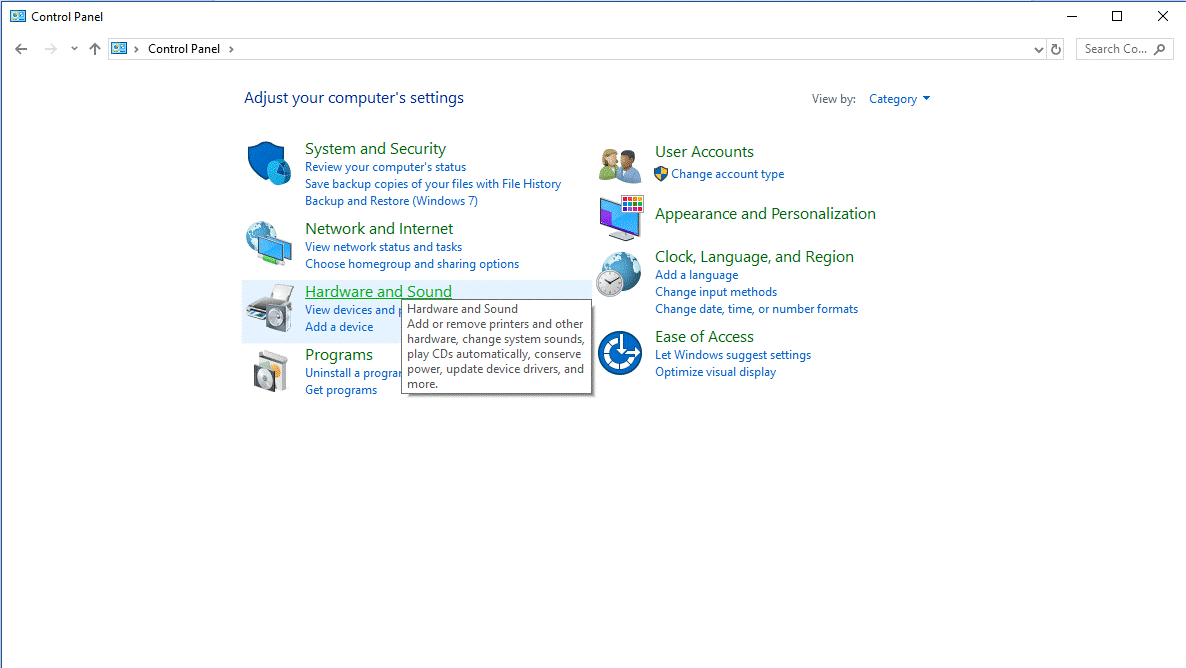1186x668 pixels.
Task: Select the Control Panel breadcrumb
Action: click(184, 49)
